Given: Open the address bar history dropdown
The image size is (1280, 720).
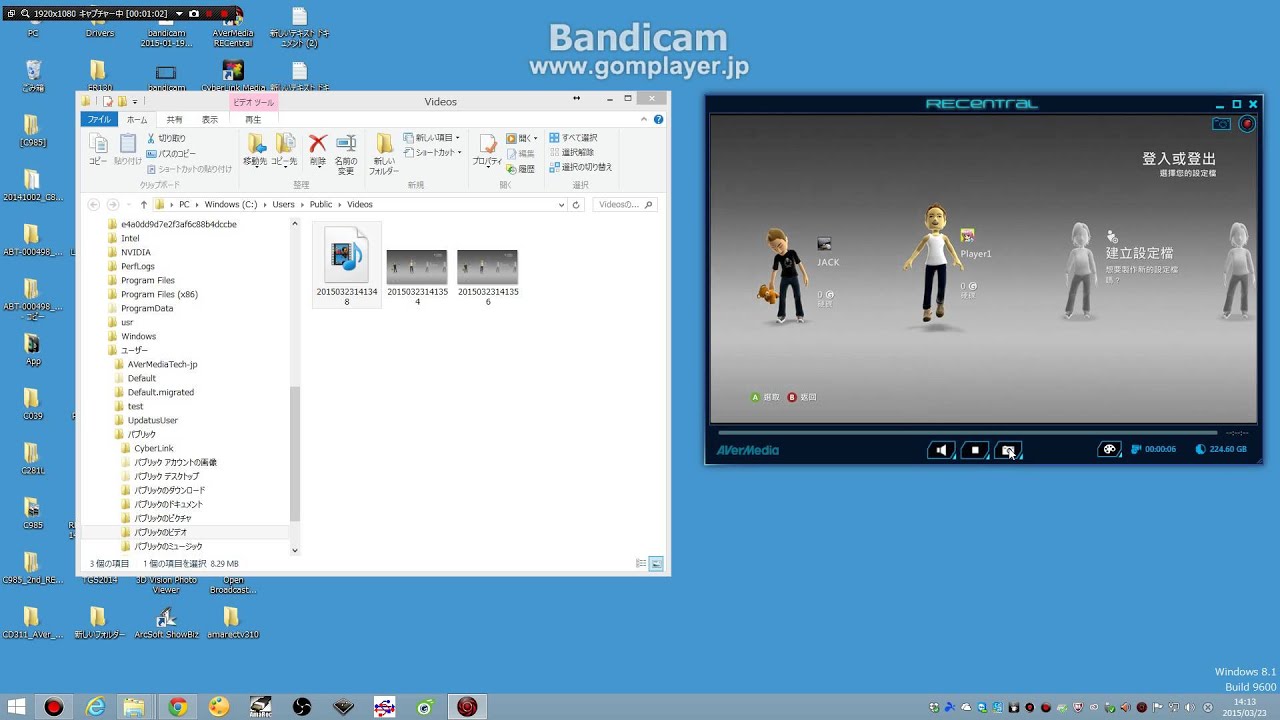Looking at the screenshot, I should 561,204.
